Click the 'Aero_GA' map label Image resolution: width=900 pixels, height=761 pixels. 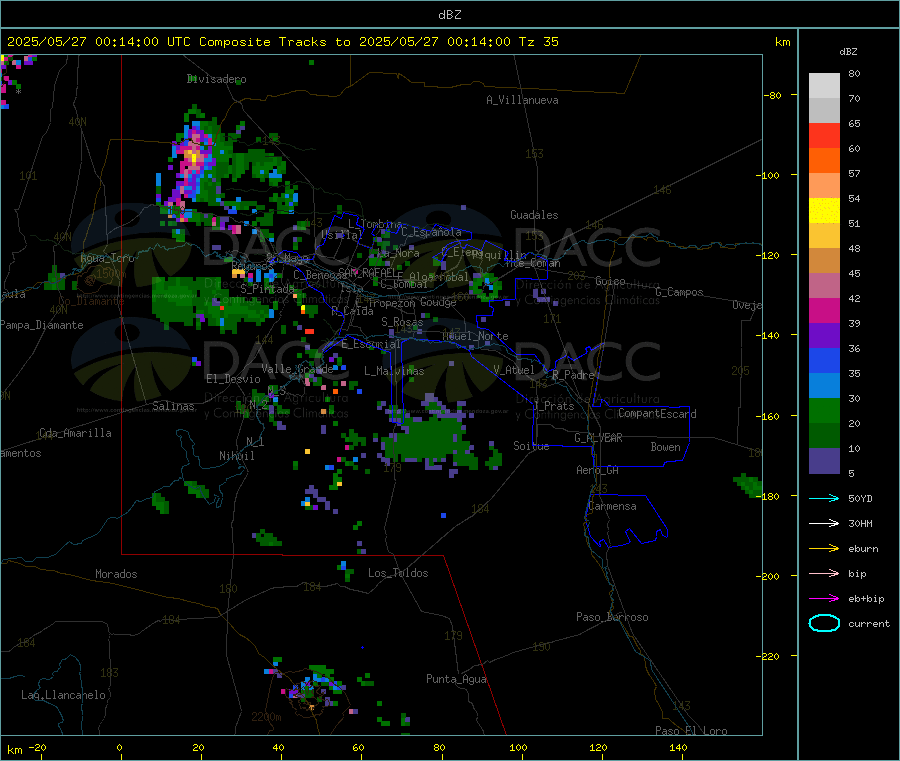[598, 470]
